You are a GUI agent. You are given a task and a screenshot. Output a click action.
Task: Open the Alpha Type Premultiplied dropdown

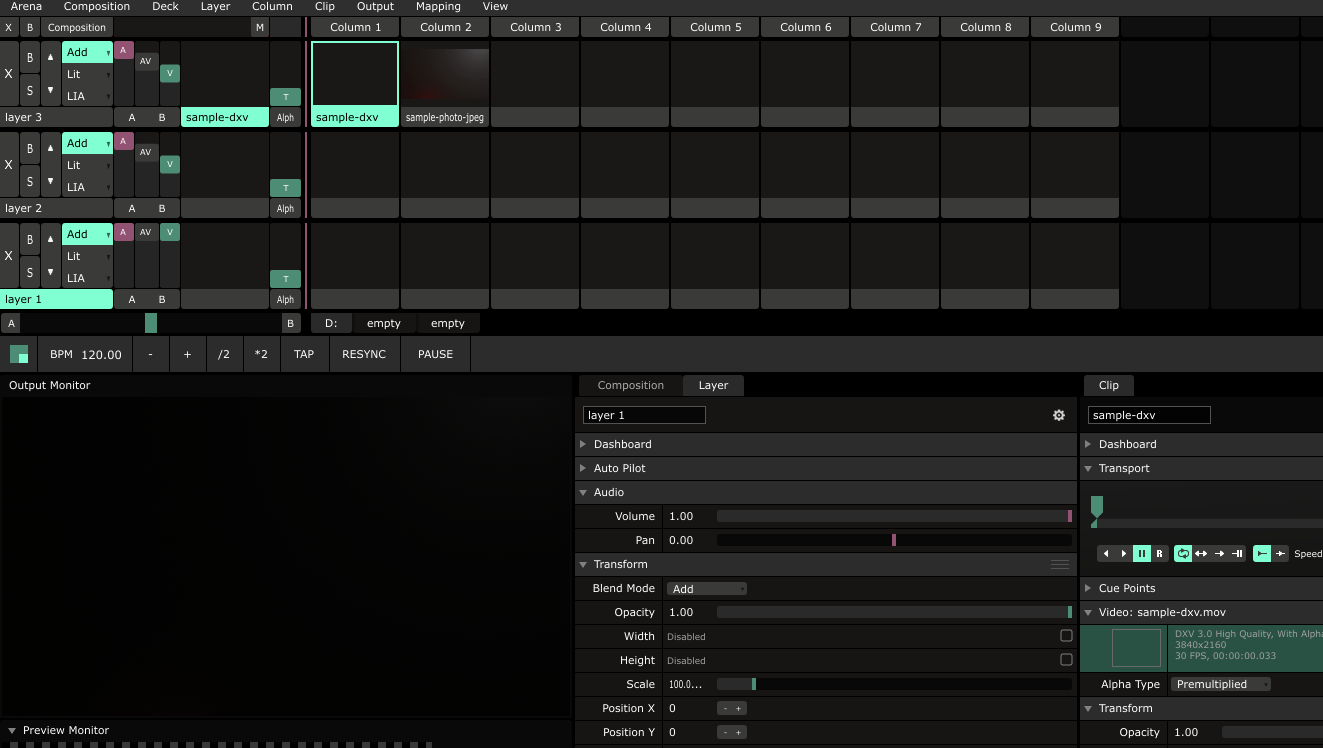pos(1221,684)
